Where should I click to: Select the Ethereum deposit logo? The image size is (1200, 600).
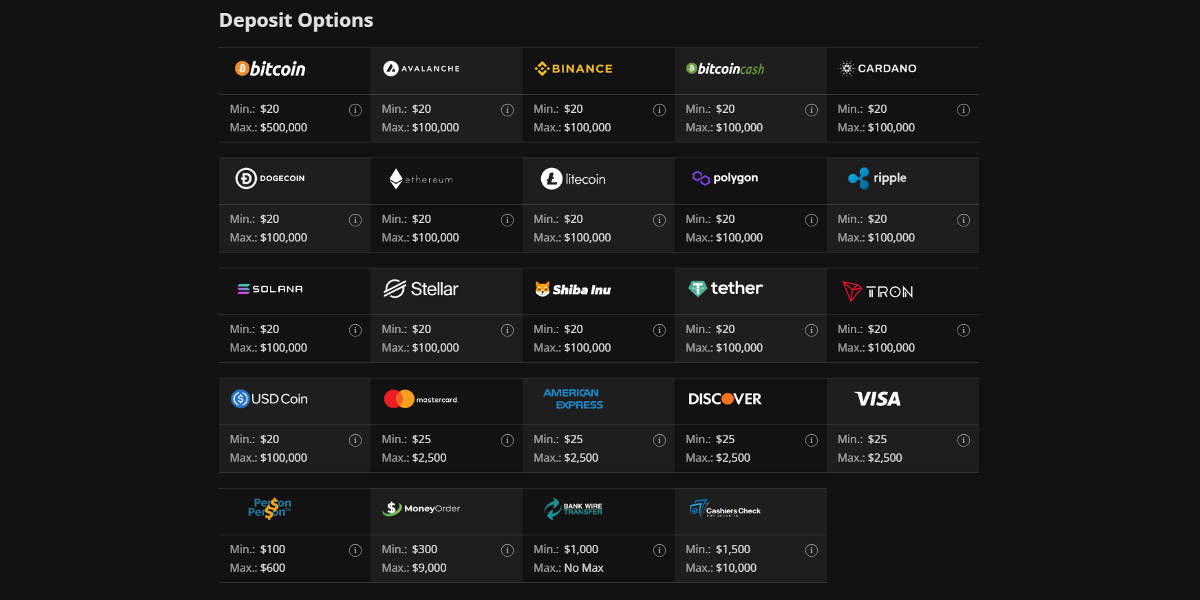[x=421, y=179]
